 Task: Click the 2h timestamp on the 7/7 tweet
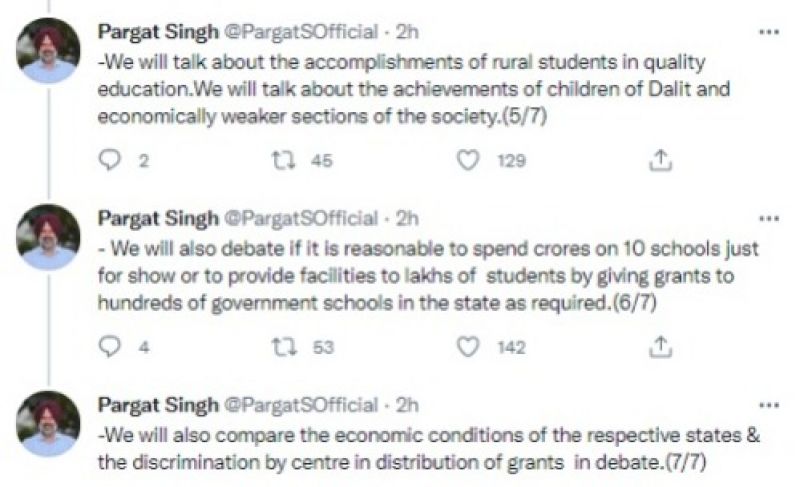tap(407, 405)
